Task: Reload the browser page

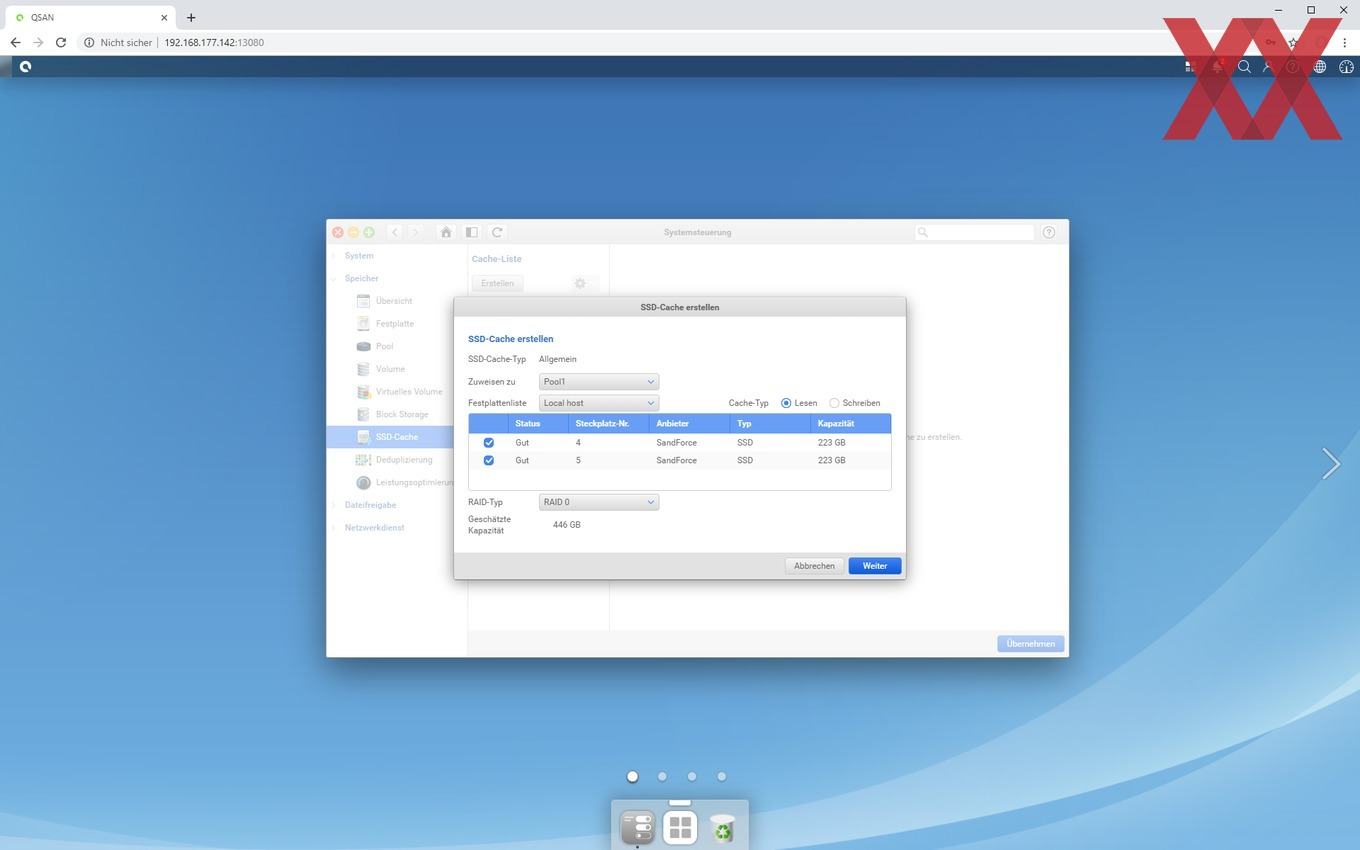Action: (61, 42)
